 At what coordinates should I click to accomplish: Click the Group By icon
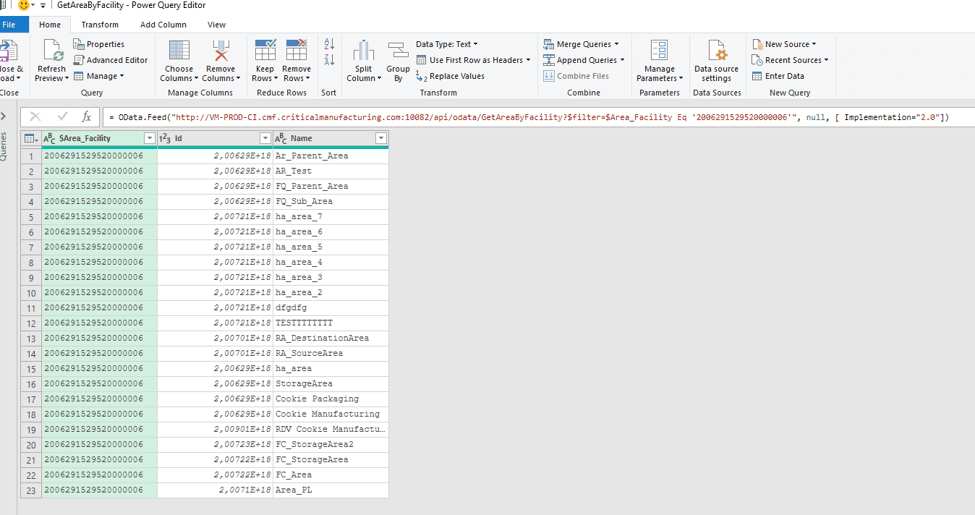click(398, 52)
